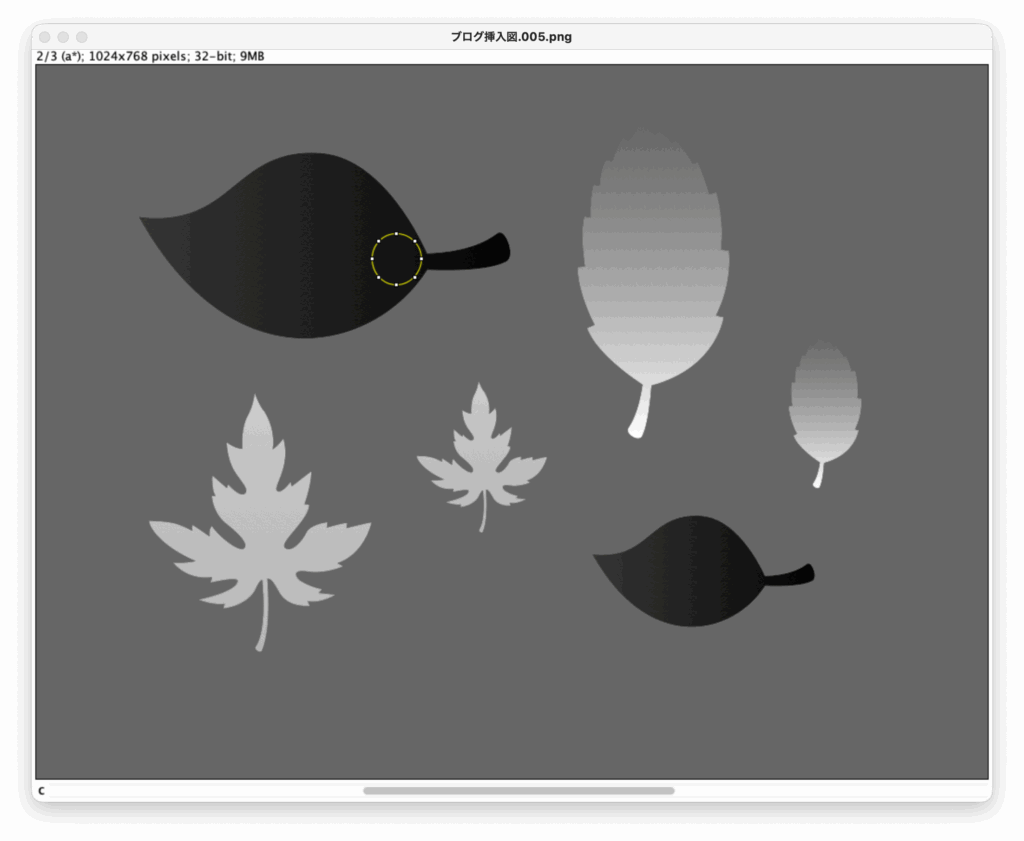Click the left handle of the oval selection
Screen dimensions: 1024x841
click(x=372, y=259)
